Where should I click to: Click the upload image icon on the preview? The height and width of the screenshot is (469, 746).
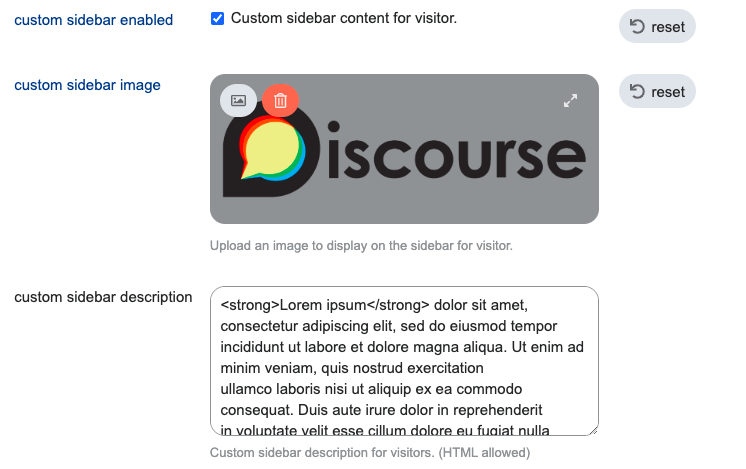coord(238,100)
